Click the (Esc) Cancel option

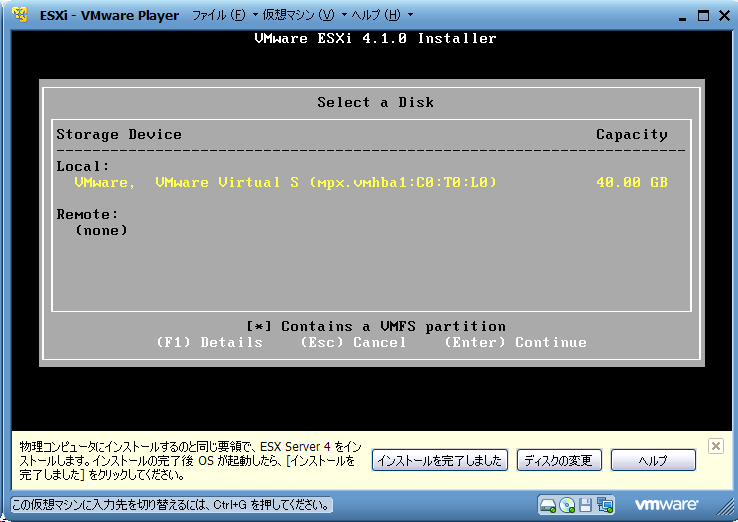tap(353, 342)
